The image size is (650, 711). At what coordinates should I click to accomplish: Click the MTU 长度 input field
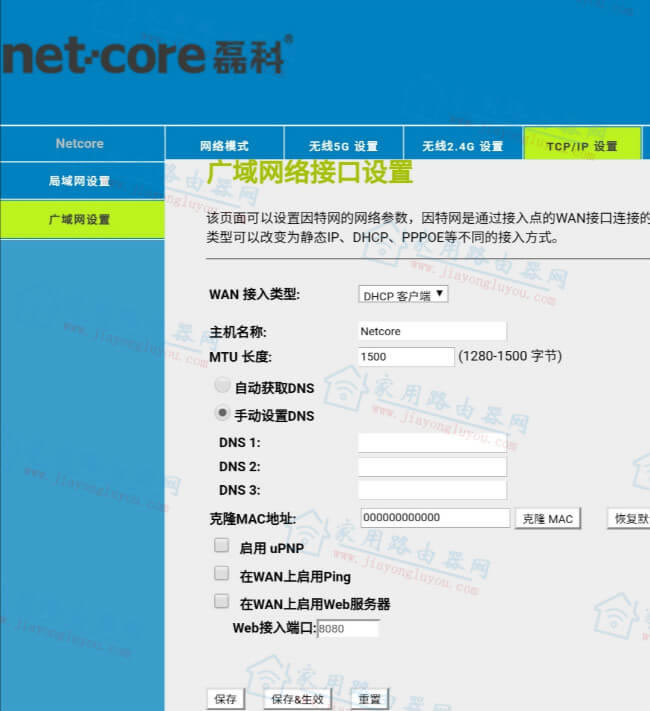coord(406,357)
